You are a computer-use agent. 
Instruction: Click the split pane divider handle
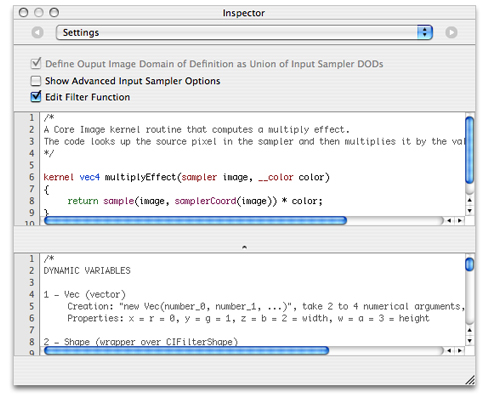pyautogui.click(x=244, y=247)
